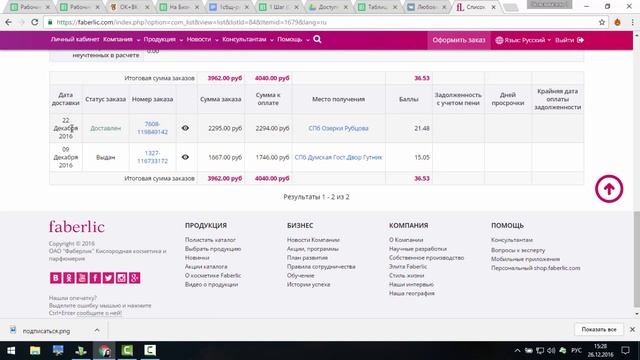Open order number 7608-119849142 link
The width and height of the screenshot is (640, 360).
pos(152,128)
